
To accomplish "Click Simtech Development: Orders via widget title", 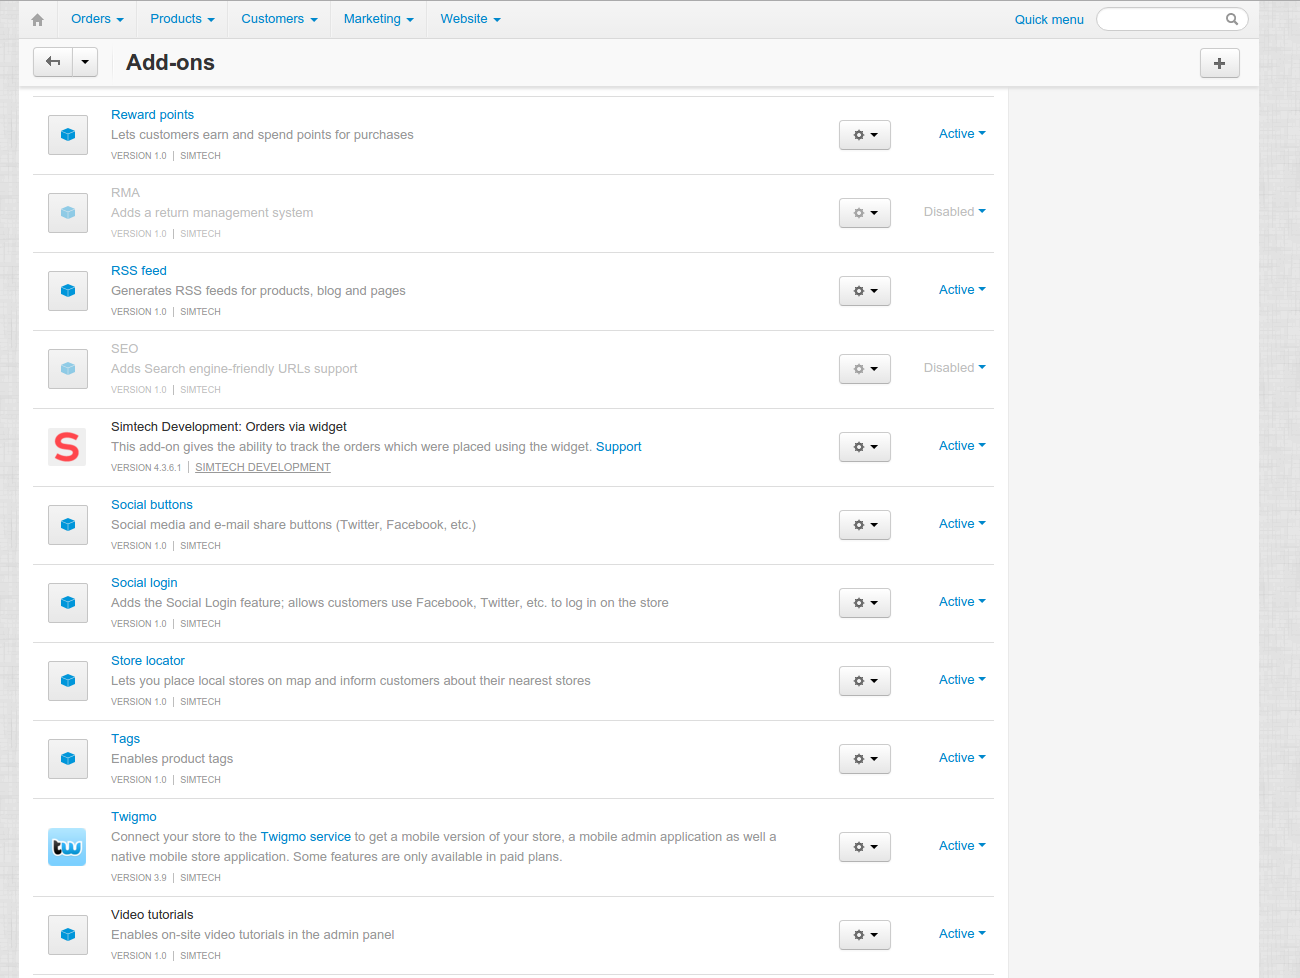I will 229,427.
